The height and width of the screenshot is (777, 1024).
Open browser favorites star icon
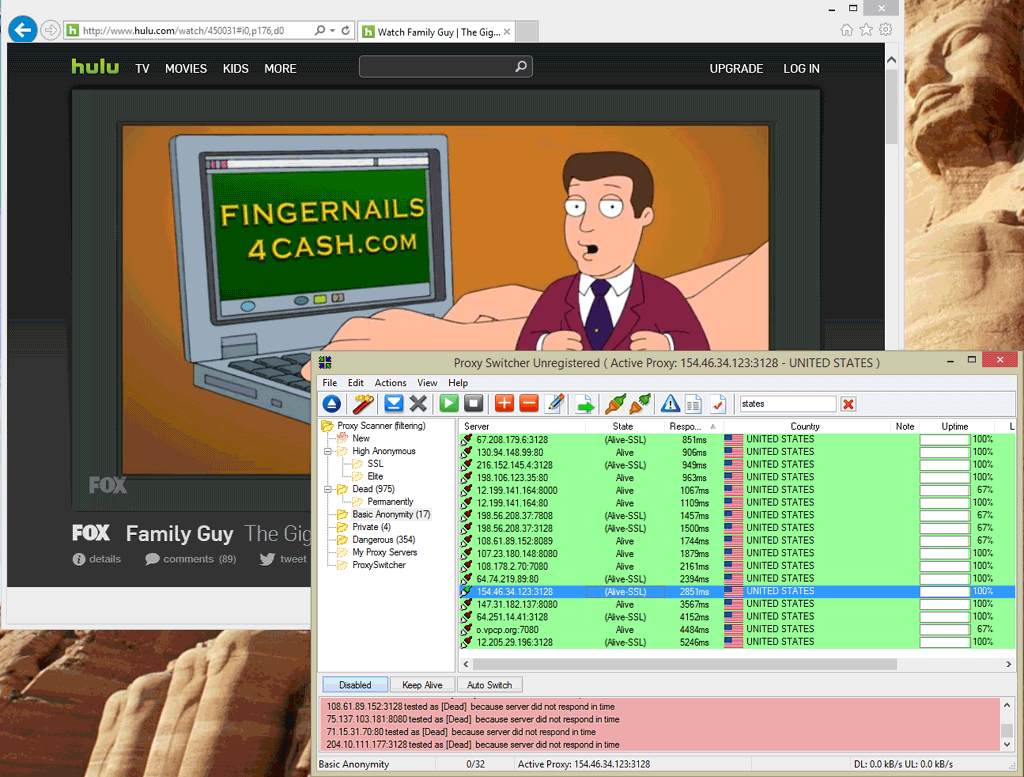click(x=866, y=30)
